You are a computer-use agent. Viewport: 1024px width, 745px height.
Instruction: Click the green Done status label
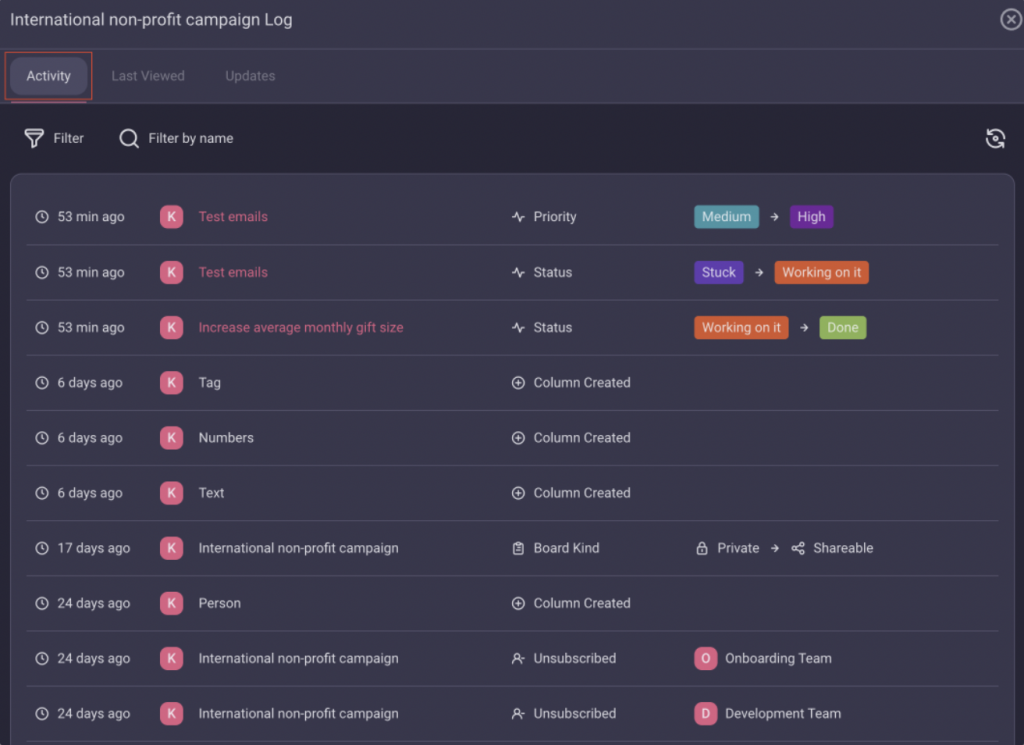tap(842, 327)
